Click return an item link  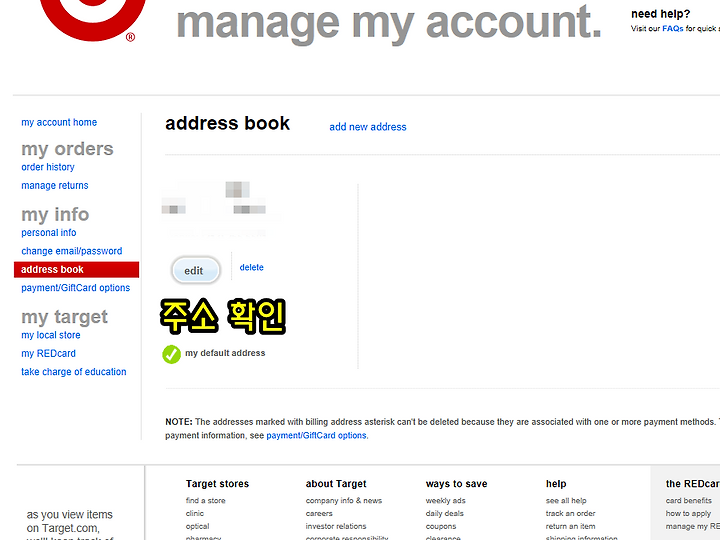pyautogui.click(x=570, y=526)
